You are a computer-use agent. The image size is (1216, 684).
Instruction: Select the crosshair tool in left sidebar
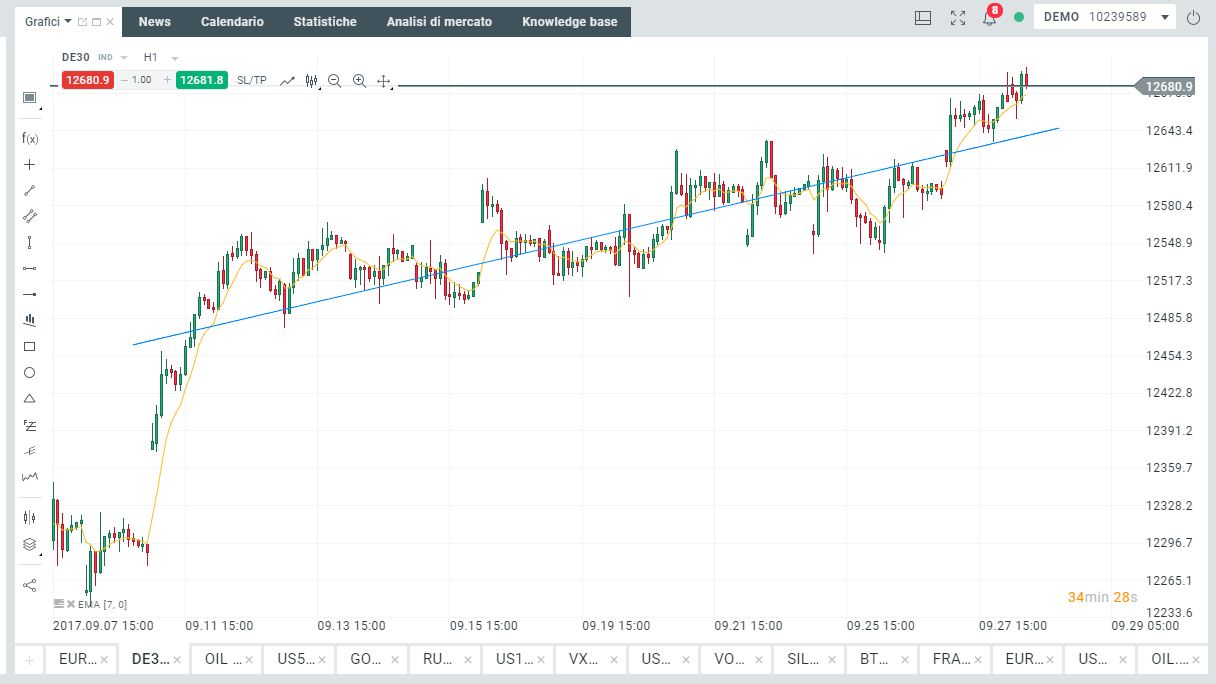tap(29, 164)
